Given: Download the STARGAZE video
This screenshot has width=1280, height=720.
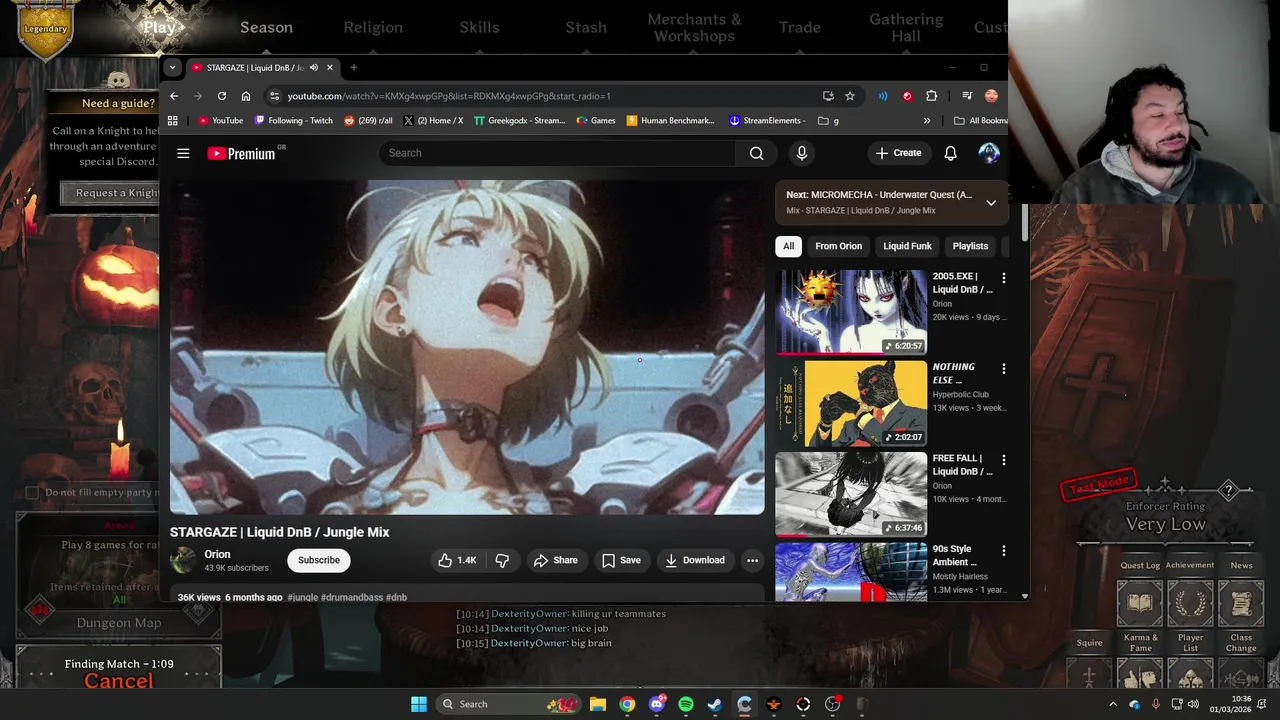Looking at the screenshot, I should point(695,560).
